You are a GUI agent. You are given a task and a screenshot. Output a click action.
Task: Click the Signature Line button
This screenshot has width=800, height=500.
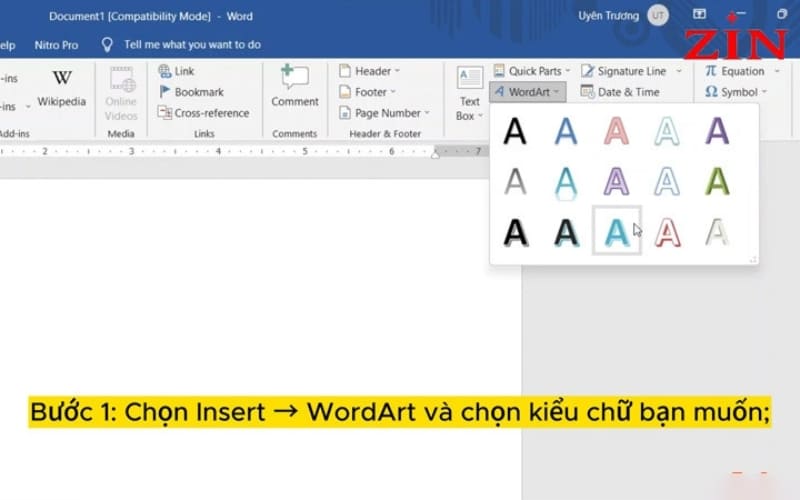pyautogui.click(x=624, y=71)
